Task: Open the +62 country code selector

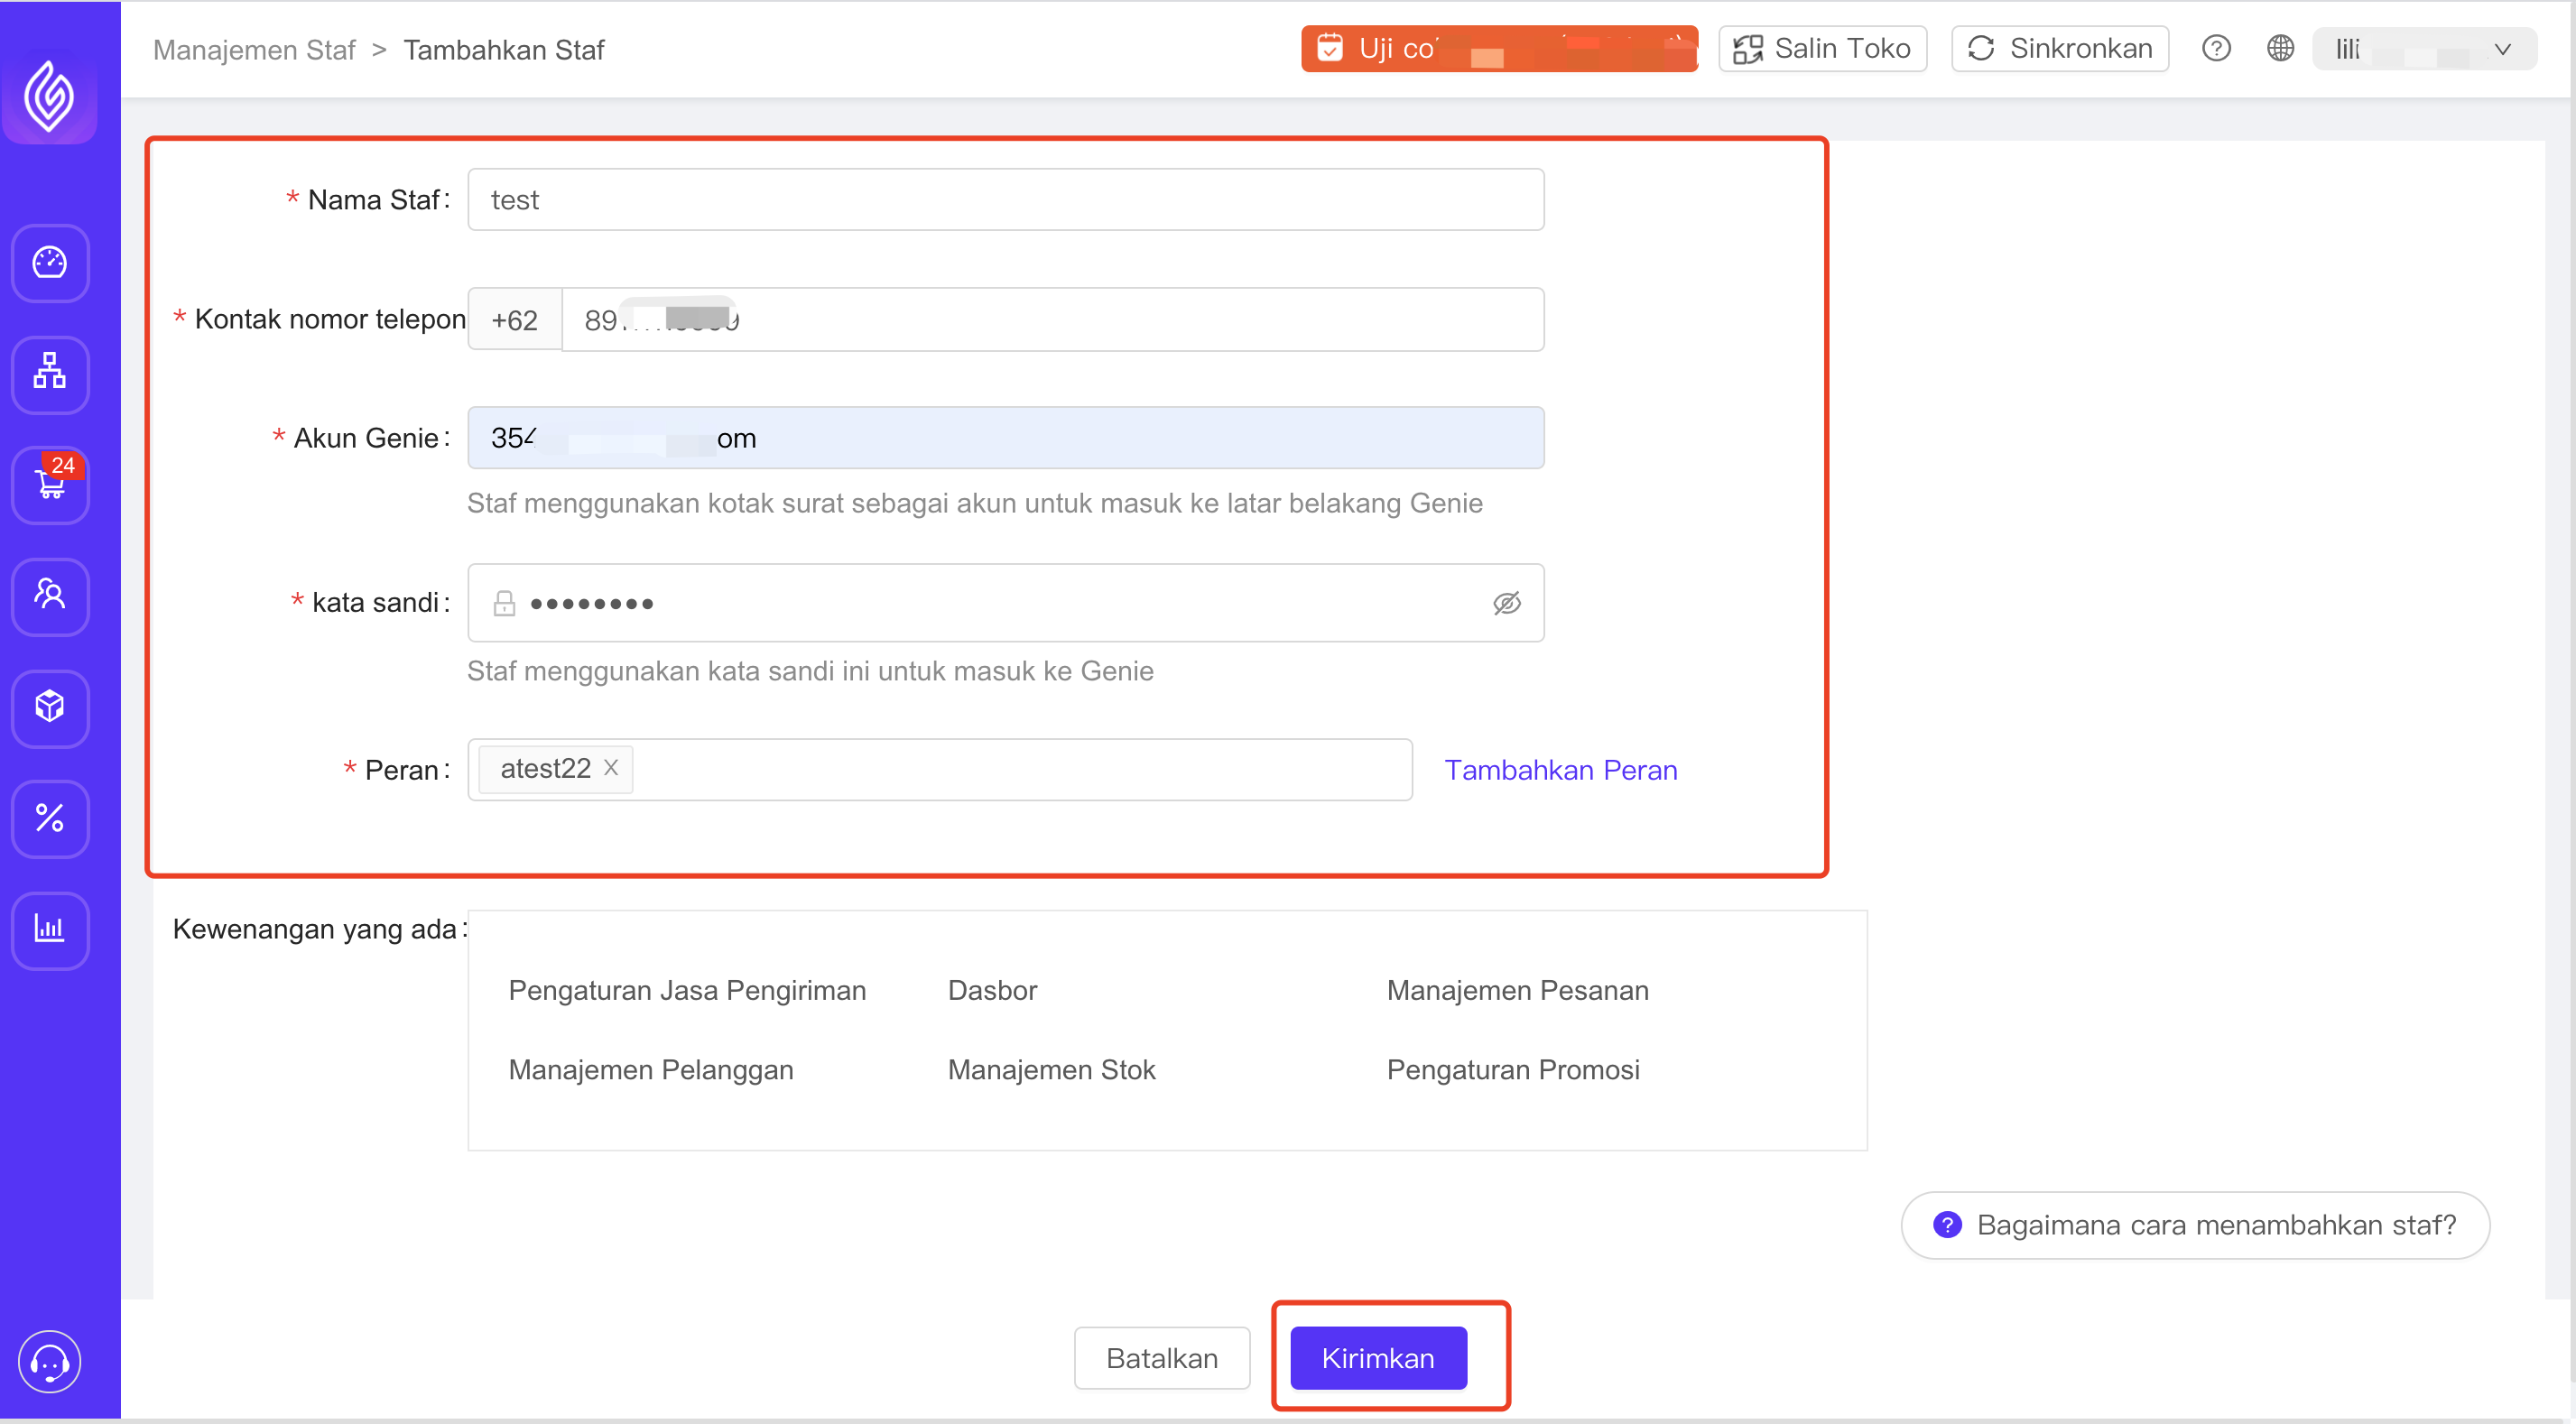Action: click(x=515, y=320)
